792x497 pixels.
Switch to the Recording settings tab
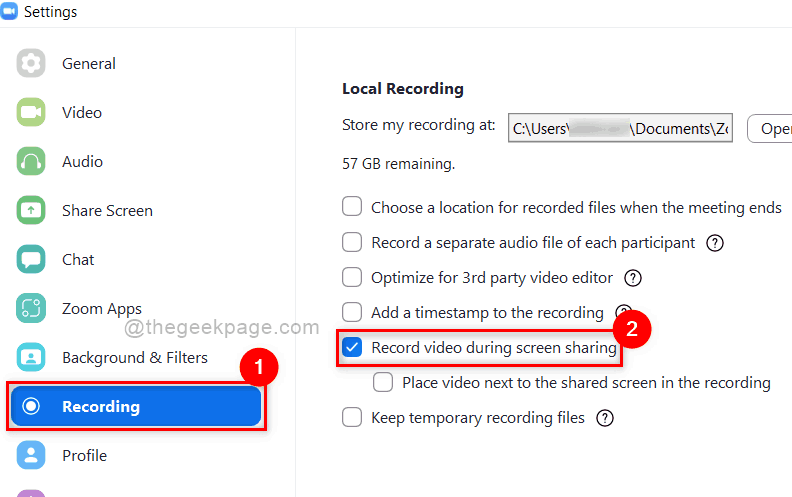click(x=136, y=406)
